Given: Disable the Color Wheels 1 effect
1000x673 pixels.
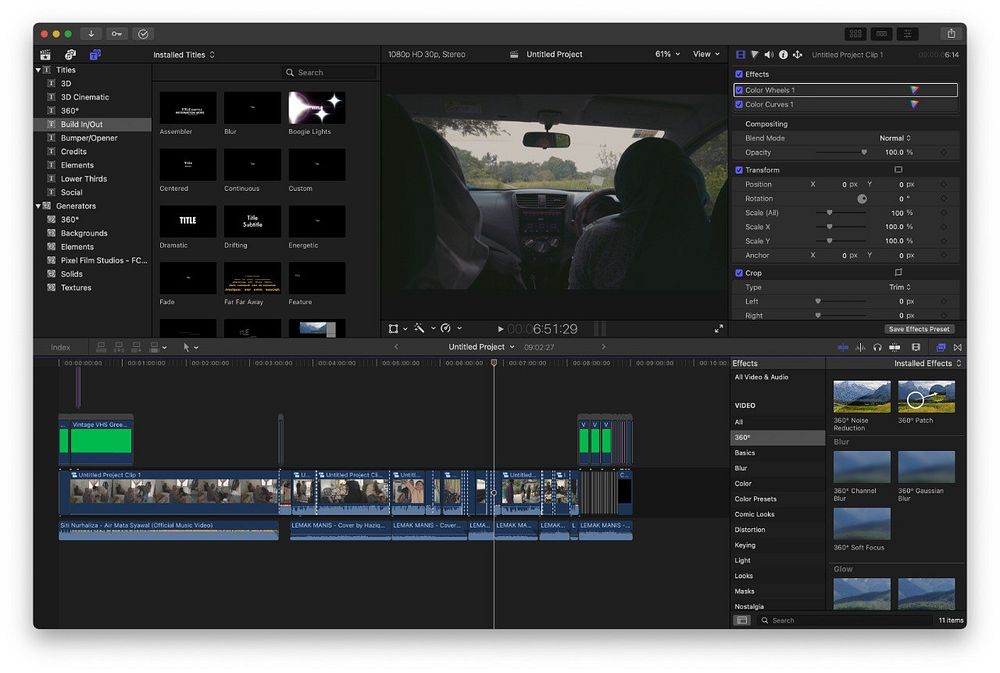Looking at the screenshot, I should 739,90.
